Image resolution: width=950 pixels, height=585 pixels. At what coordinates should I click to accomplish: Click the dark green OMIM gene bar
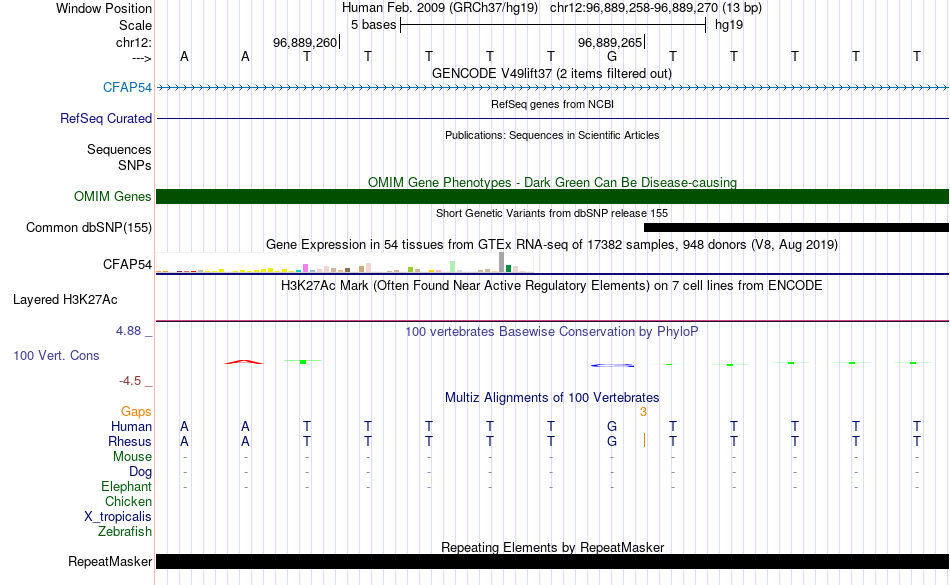553,196
